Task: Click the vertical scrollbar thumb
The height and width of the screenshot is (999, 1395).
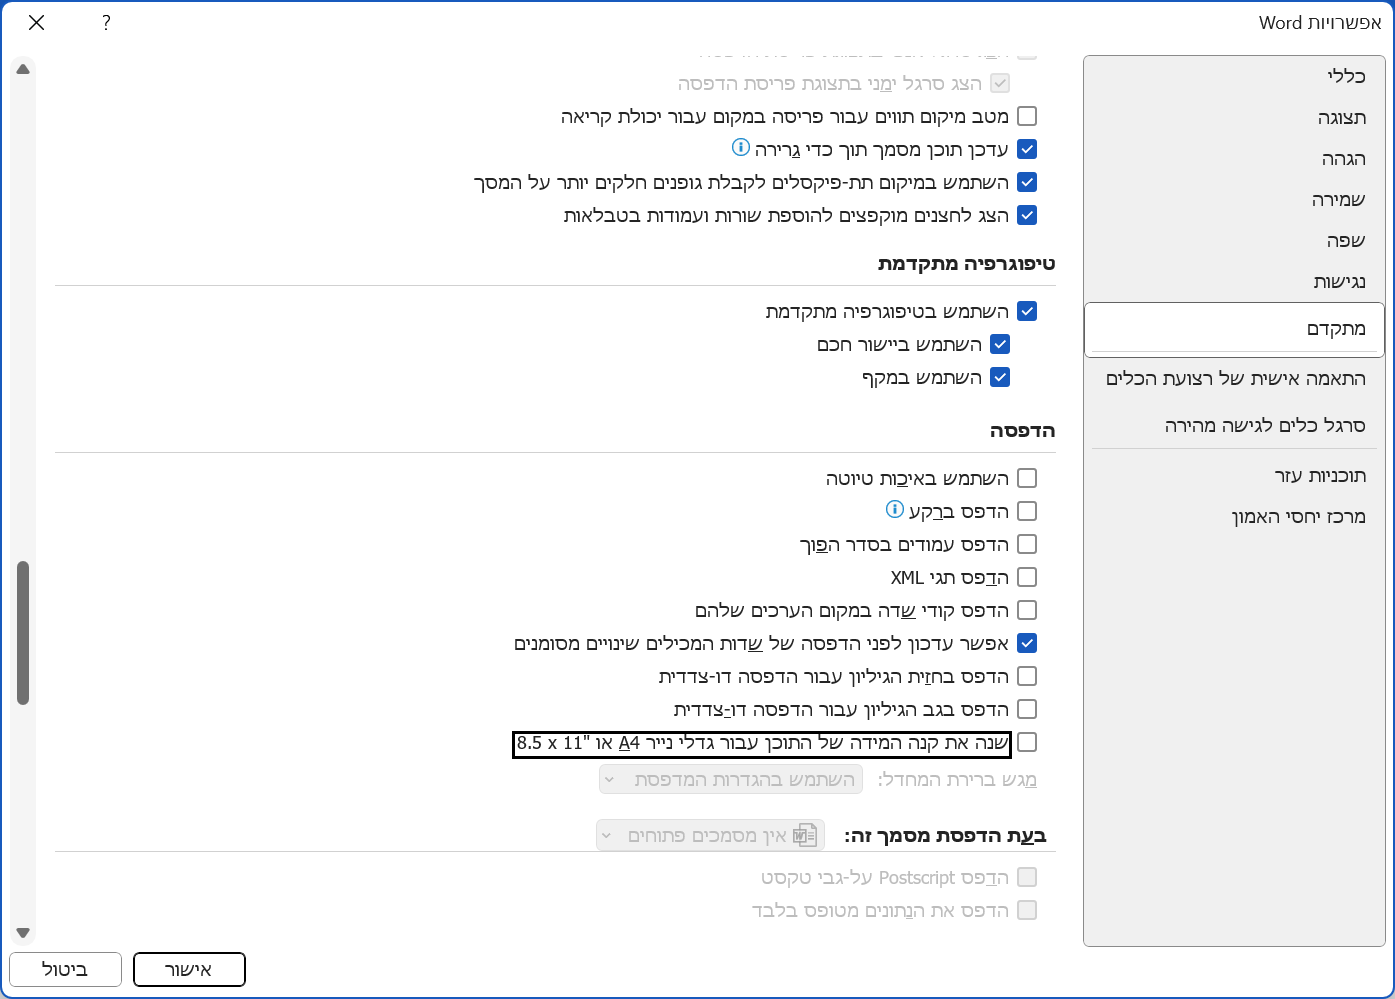Action: [23, 632]
